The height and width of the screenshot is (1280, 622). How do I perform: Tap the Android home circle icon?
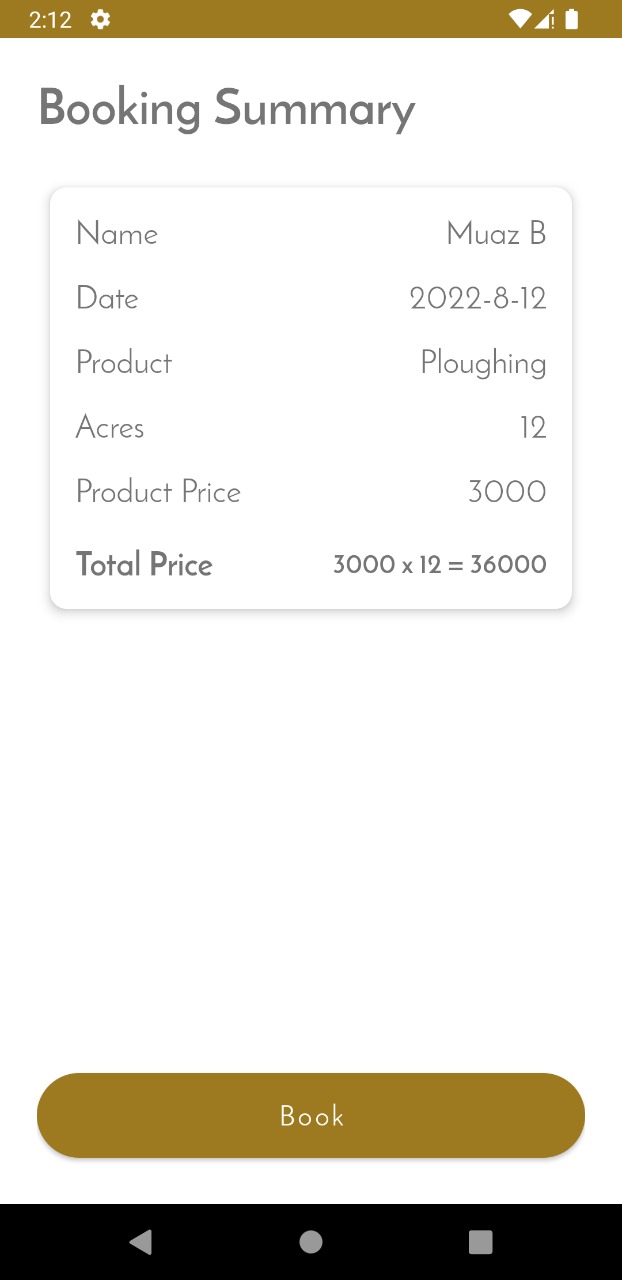[311, 1242]
